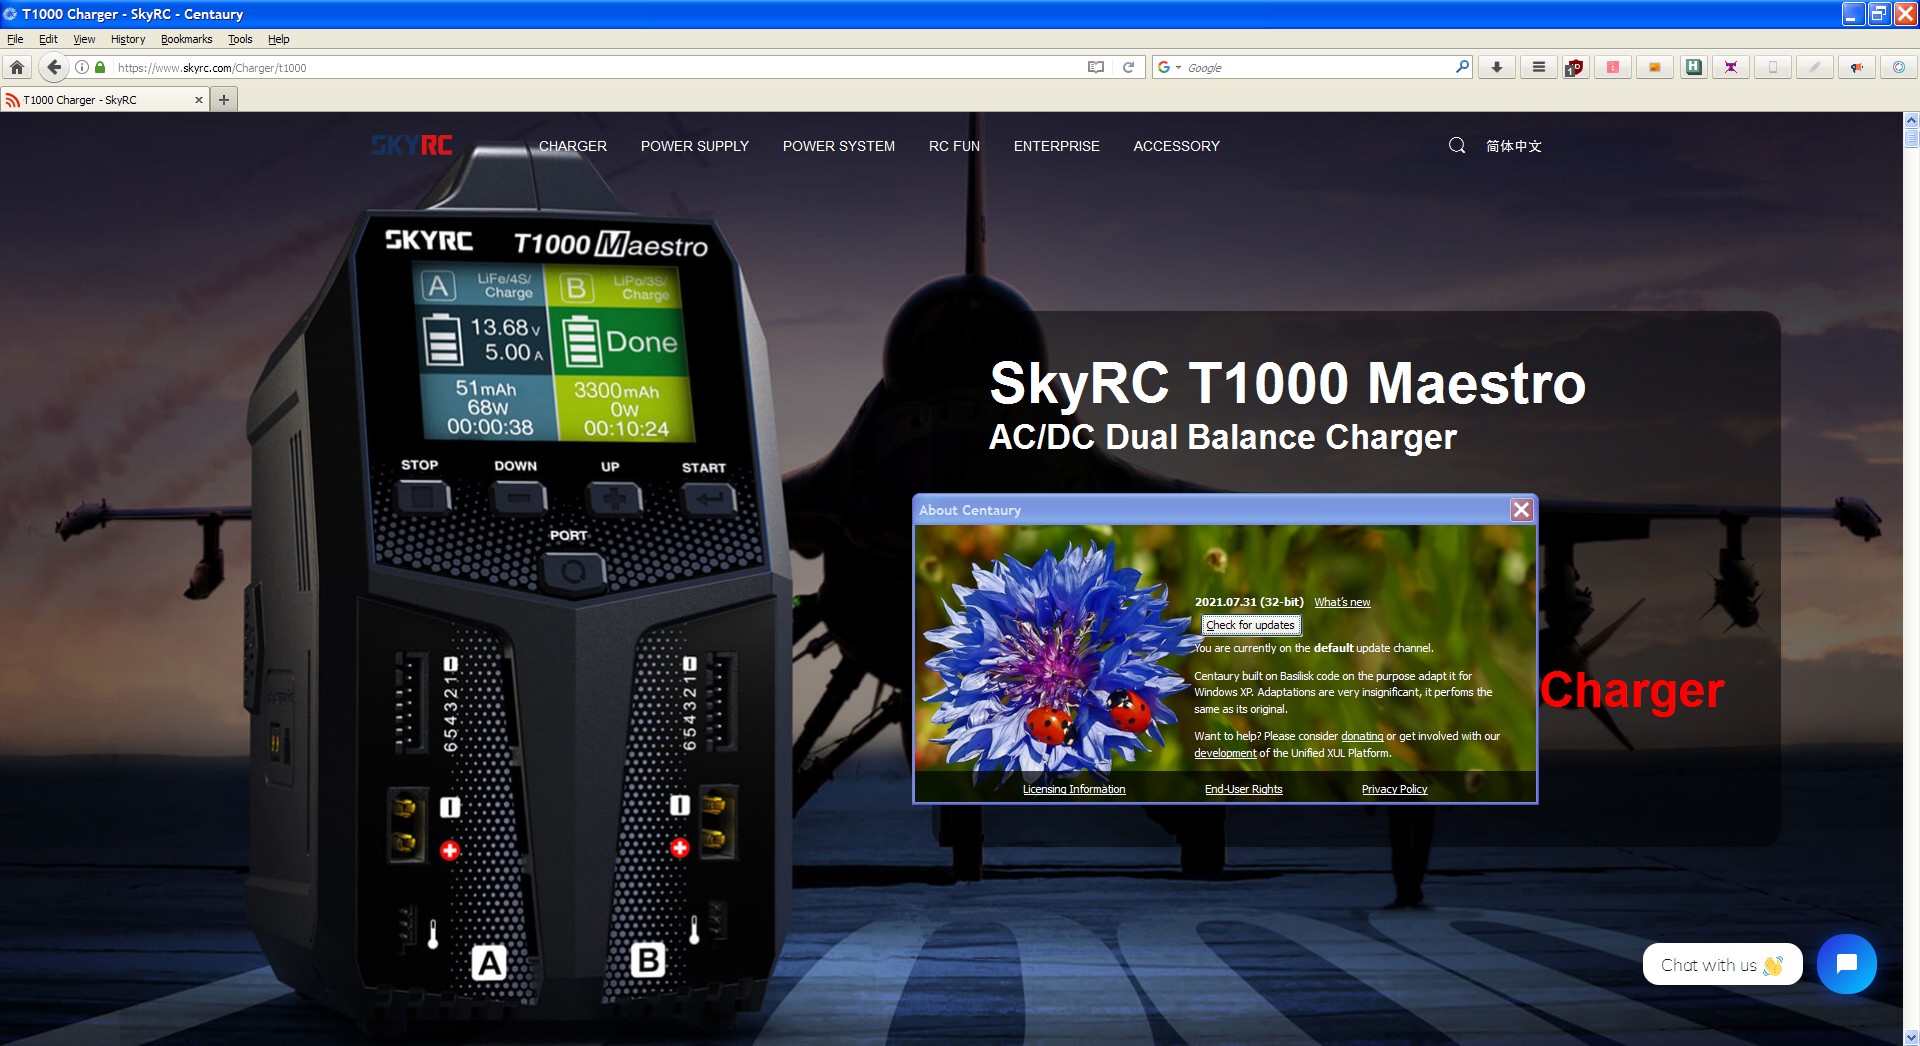The height and width of the screenshot is (1046, 1920).
Task: Click the purple X-shaped extension icon
Action: click(x=1731, y=67)
